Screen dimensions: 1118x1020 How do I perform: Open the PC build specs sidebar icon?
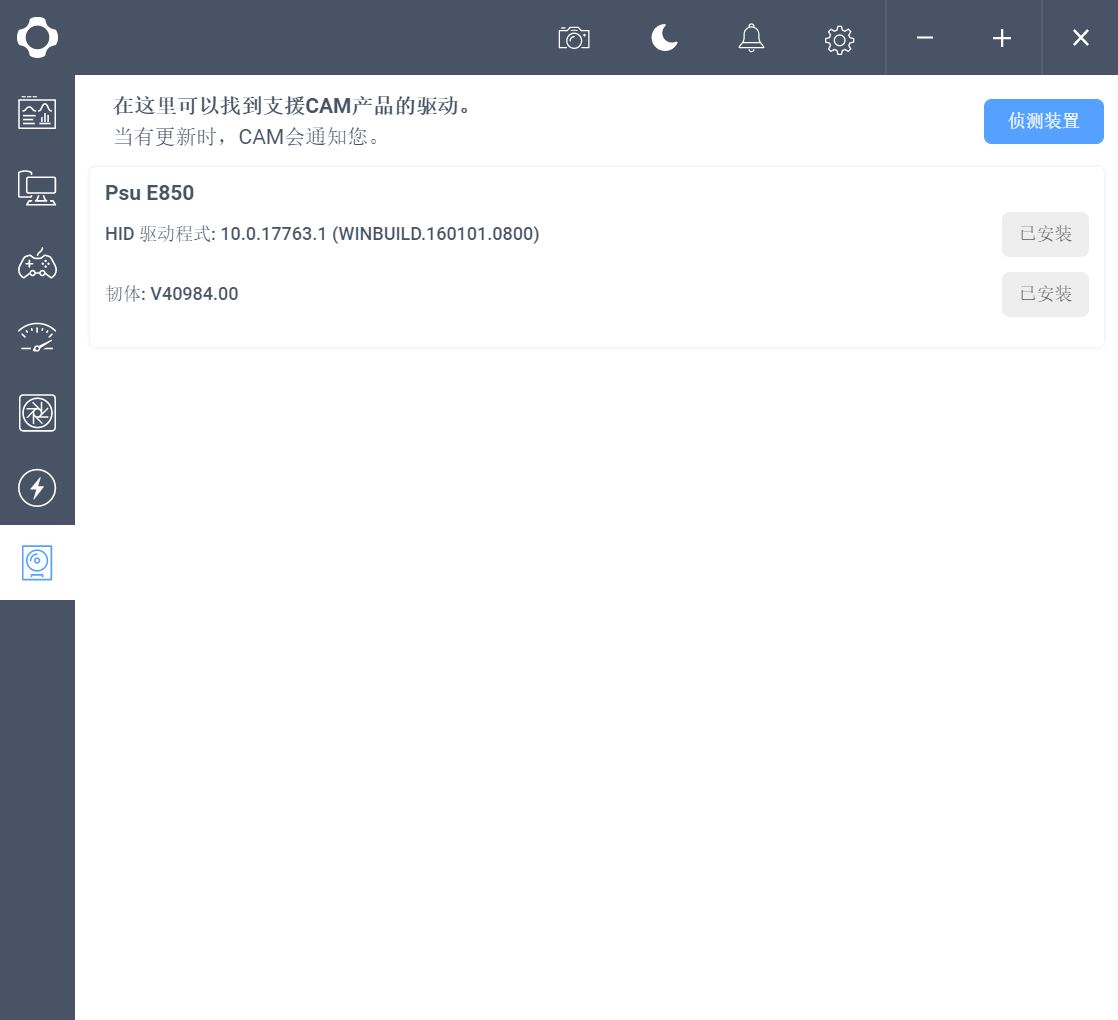pyautogui.click(x=37, y=187)
